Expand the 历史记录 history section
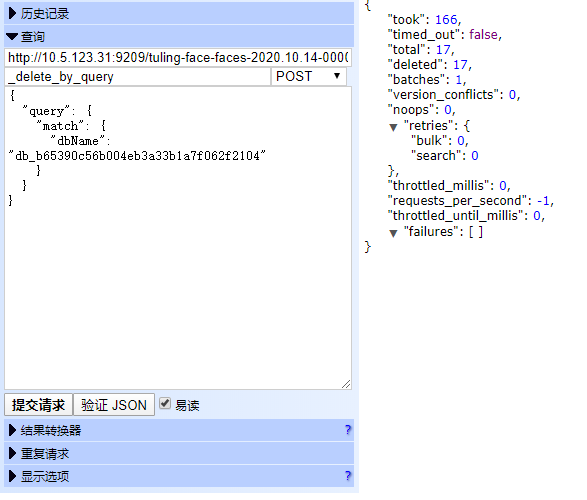The width and height of the screenshot is (587, 500). 179,13
